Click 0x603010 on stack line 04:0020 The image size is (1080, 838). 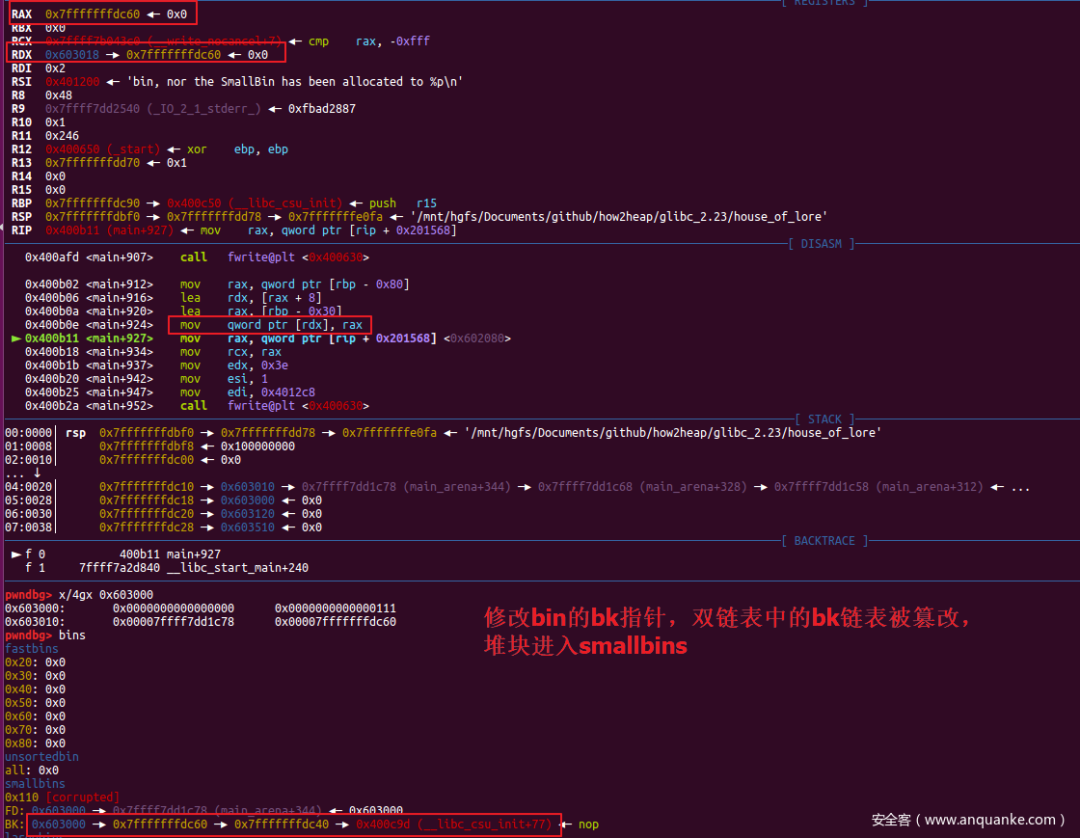click(247, 487)
